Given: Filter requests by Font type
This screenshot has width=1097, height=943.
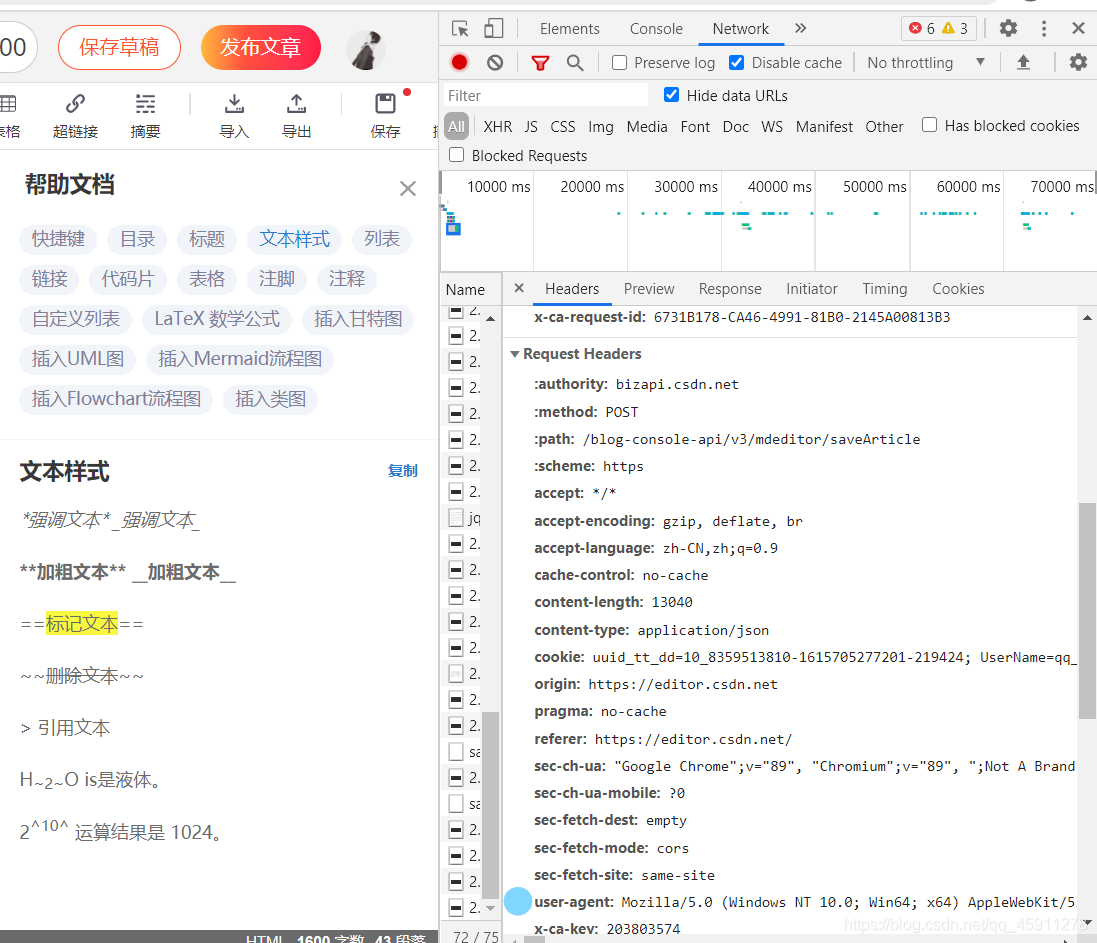Looking at the screenshot, I should pyautogui.click(x=695, y=127).
